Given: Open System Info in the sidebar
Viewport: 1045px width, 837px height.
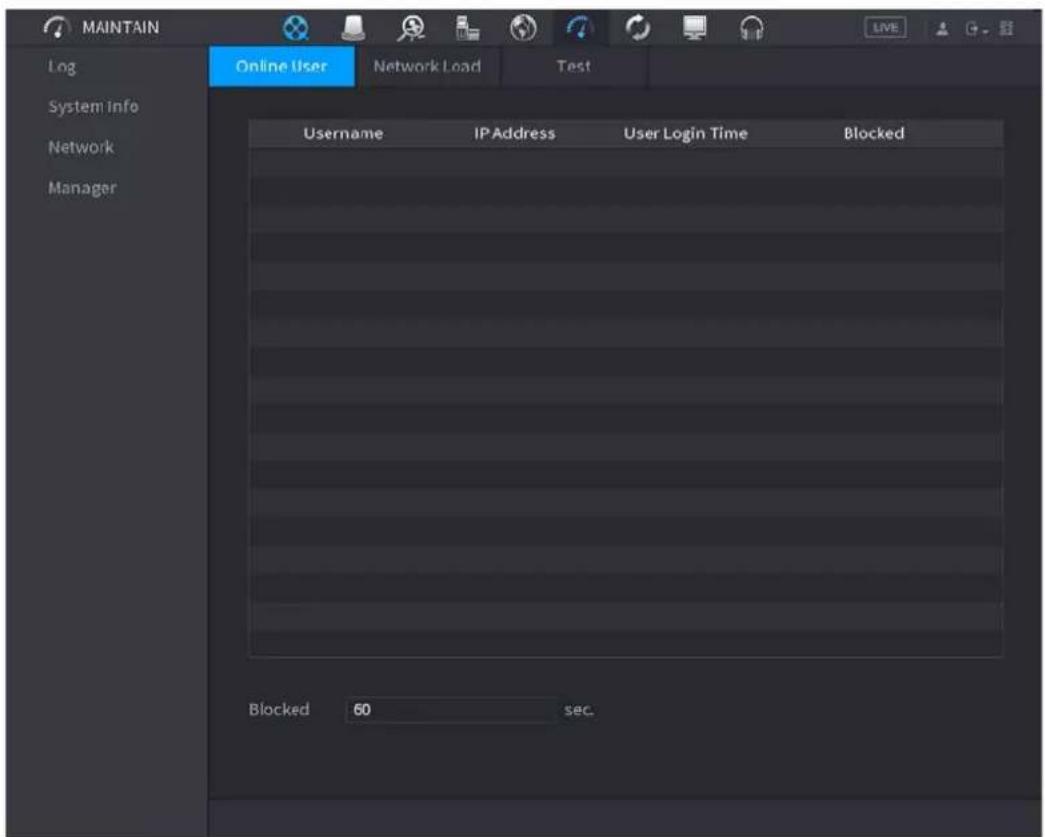Looking at the screenshot, I should point(93,107).
